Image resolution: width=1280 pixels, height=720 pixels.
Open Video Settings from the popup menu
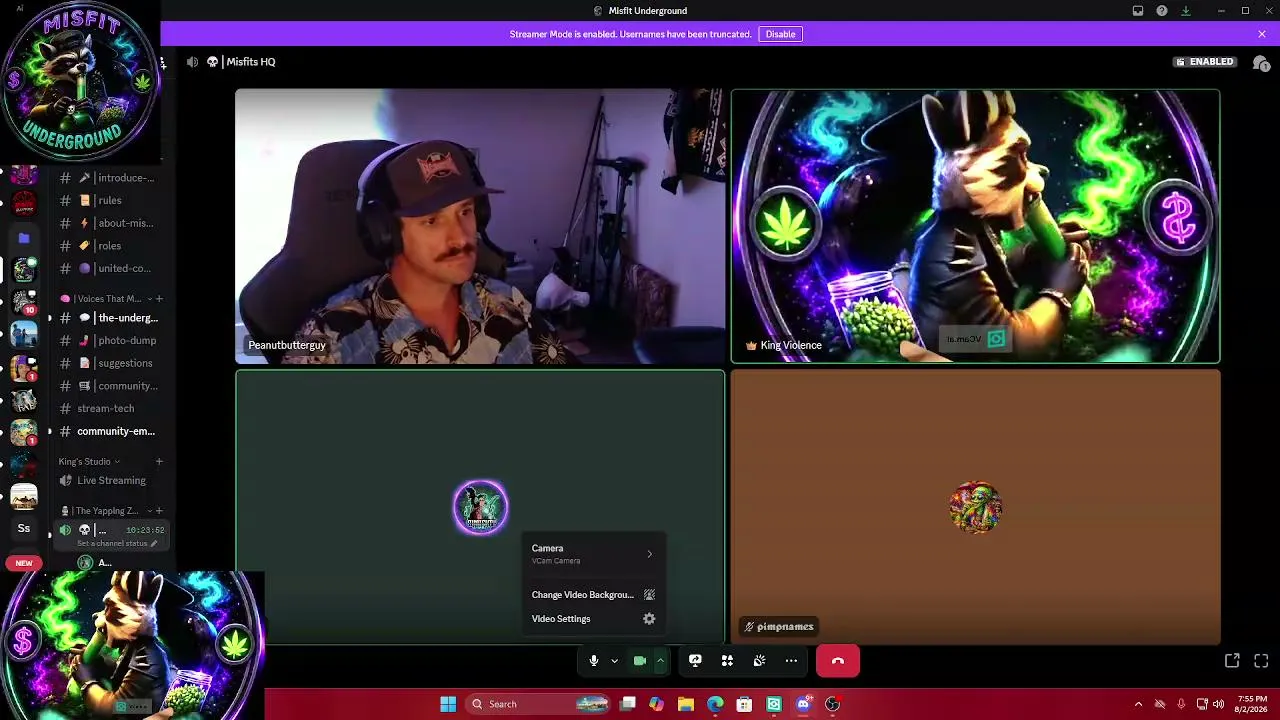pyautogui.click(x=593, y=619)
